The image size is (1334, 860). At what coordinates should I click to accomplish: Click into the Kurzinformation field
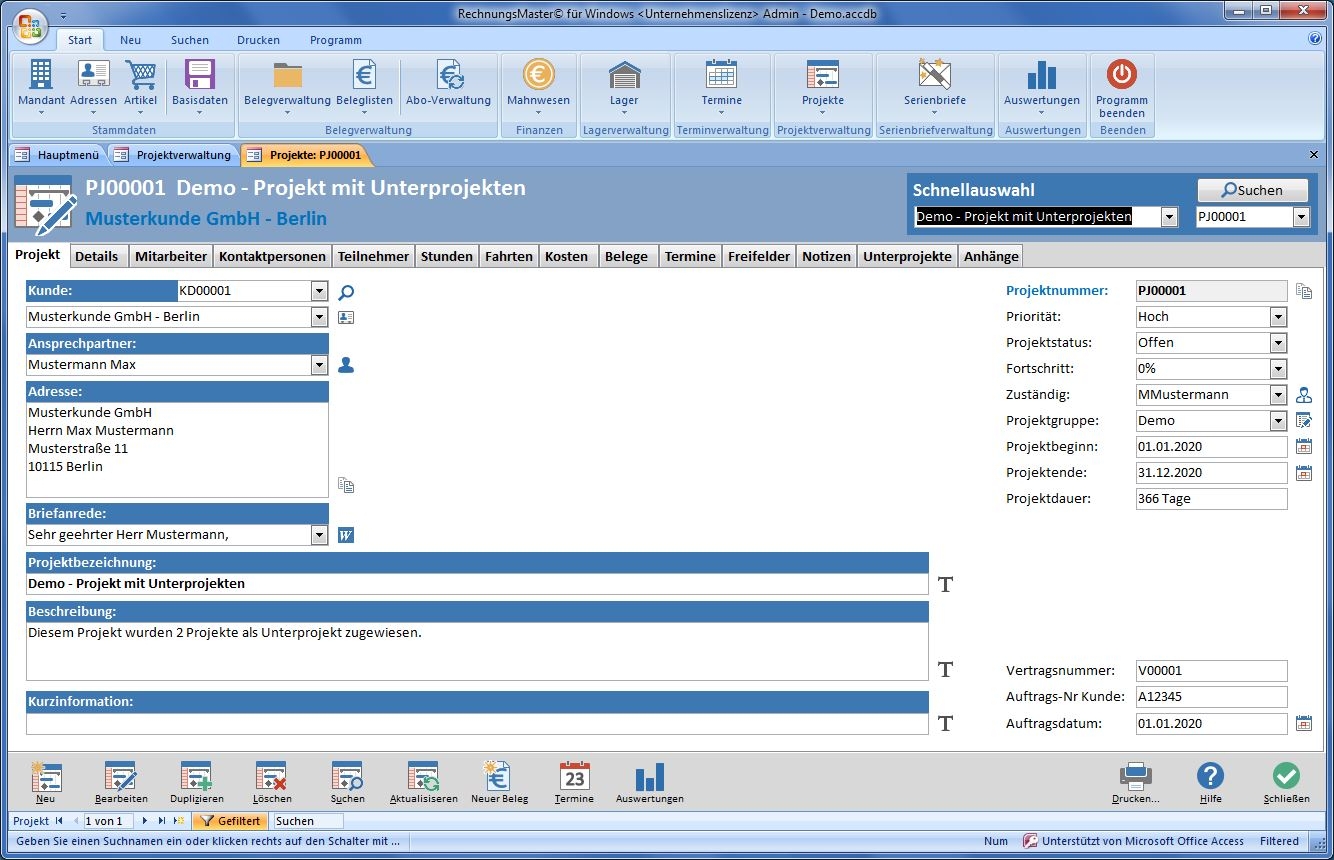478,723
